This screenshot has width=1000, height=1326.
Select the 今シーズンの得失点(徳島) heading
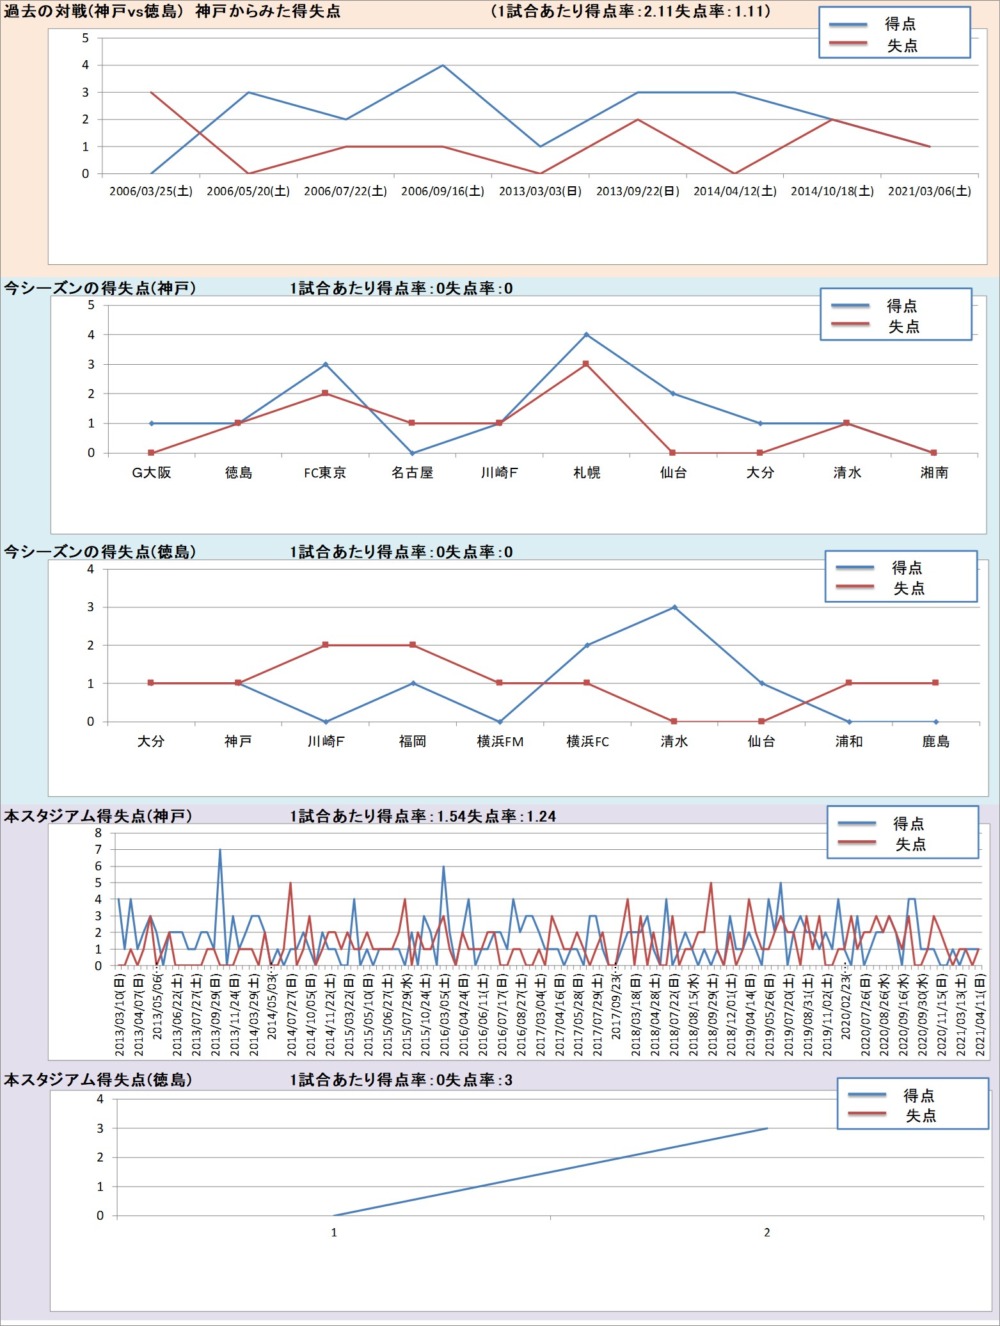[100, 552]
